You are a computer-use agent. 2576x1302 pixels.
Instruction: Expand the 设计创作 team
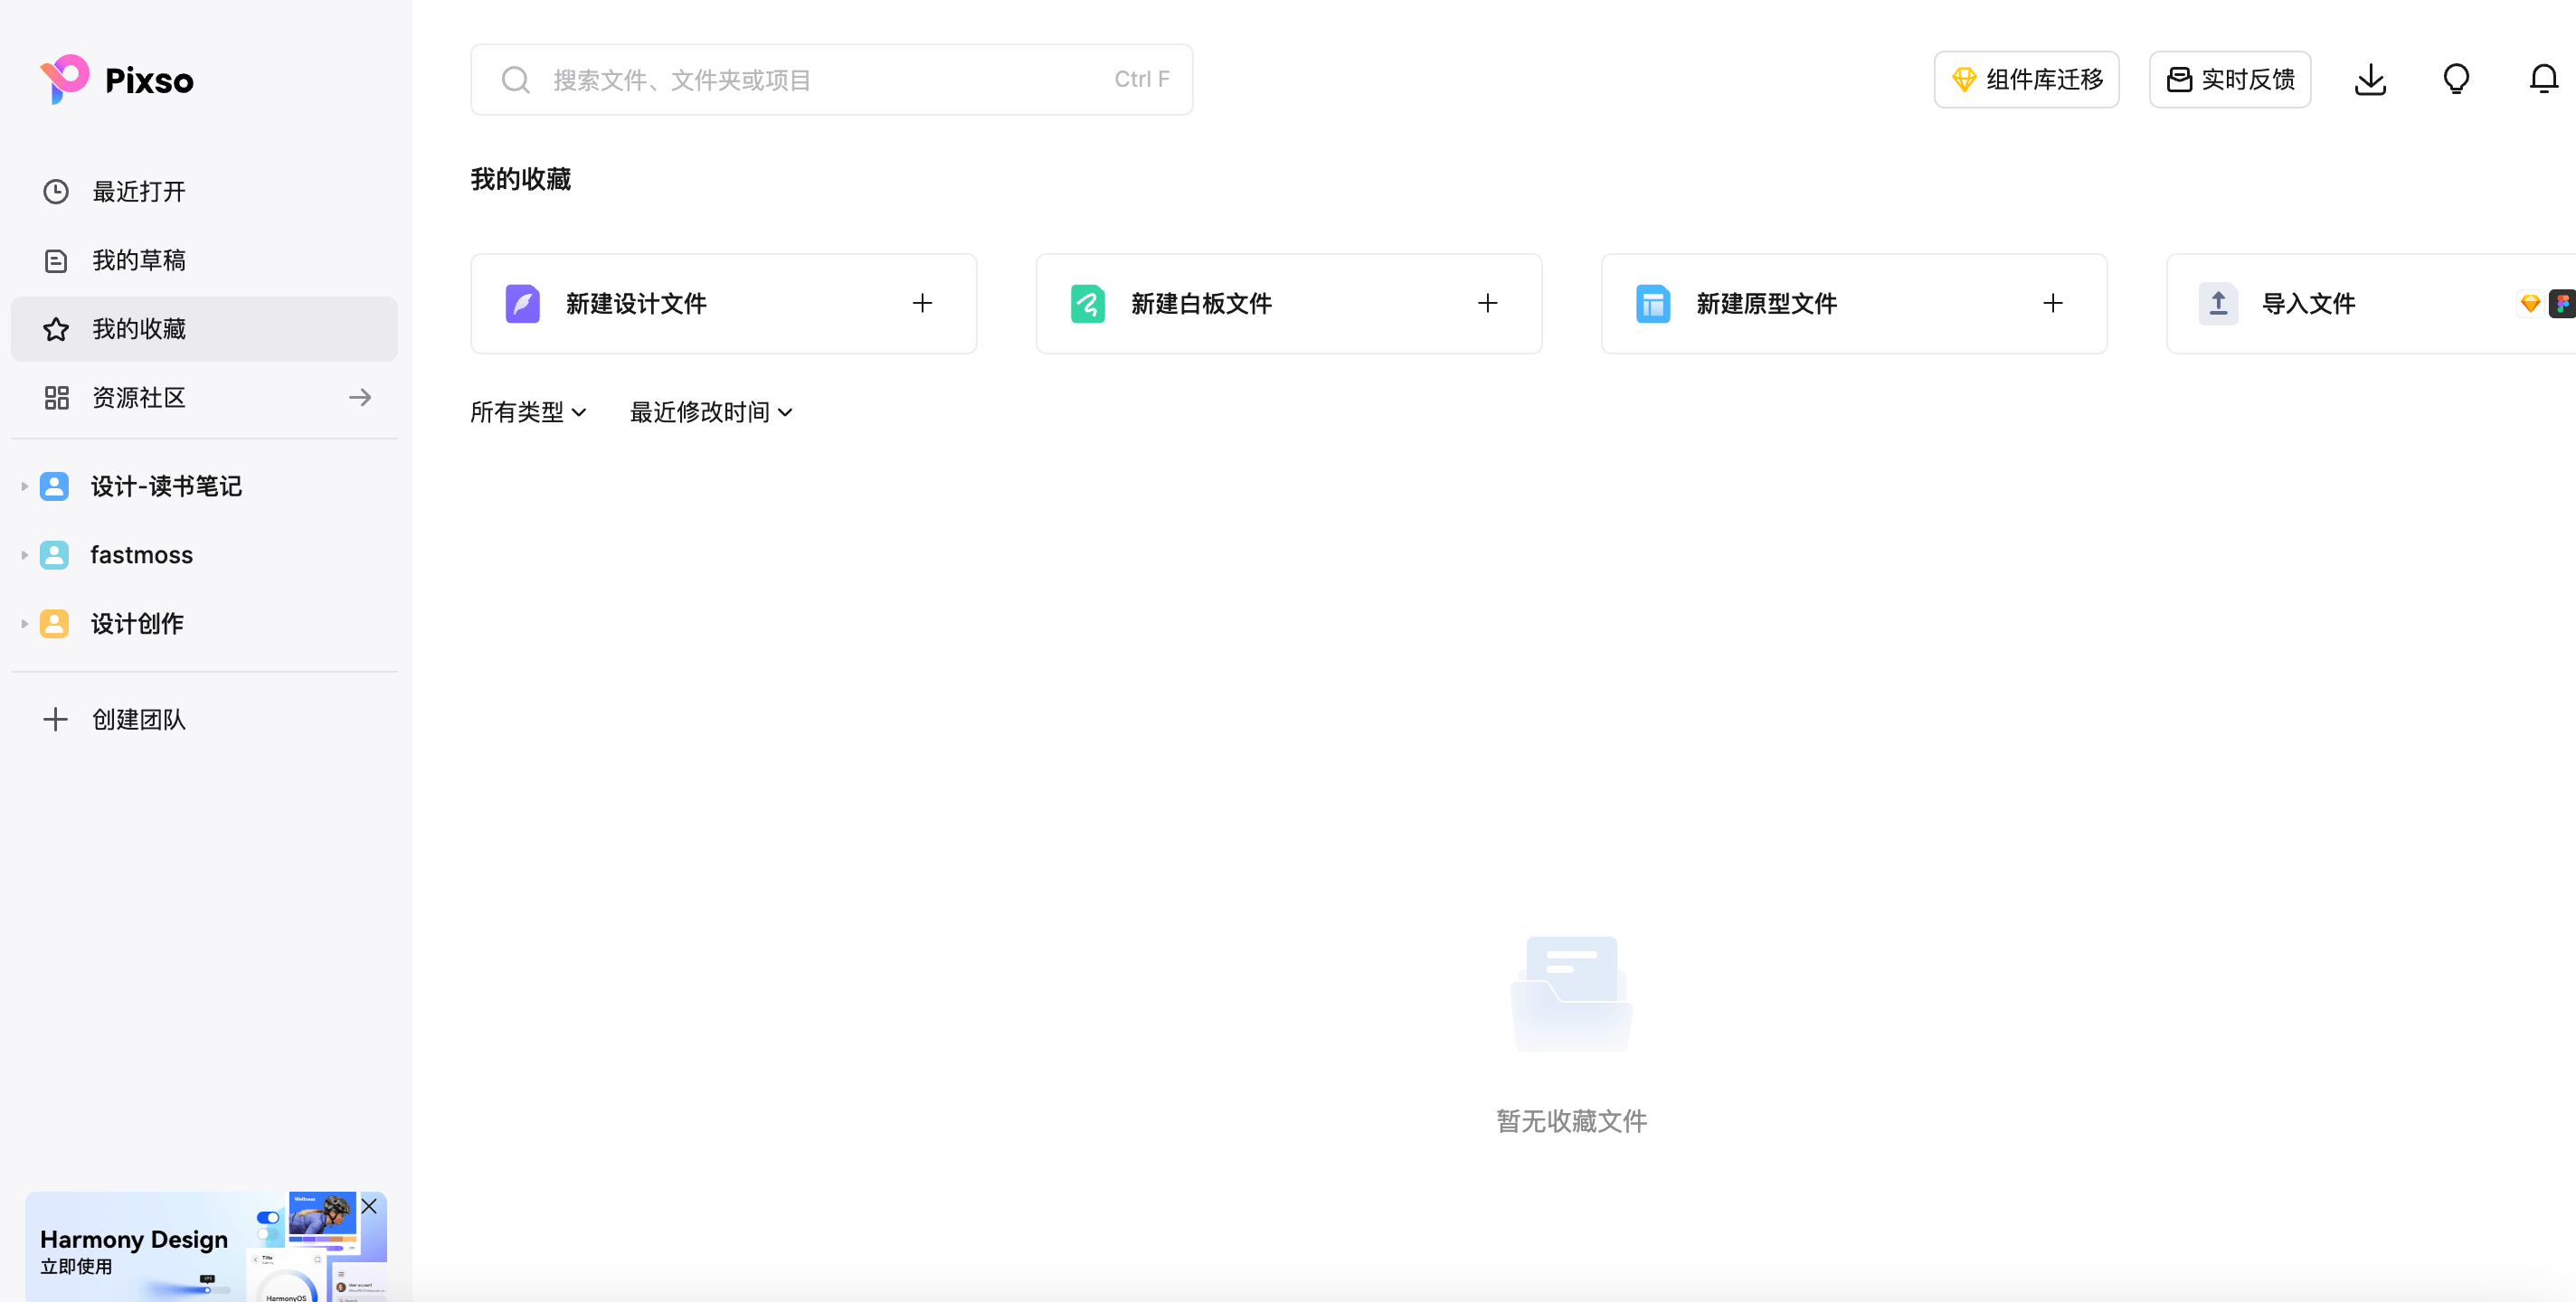tap(24, 624)
